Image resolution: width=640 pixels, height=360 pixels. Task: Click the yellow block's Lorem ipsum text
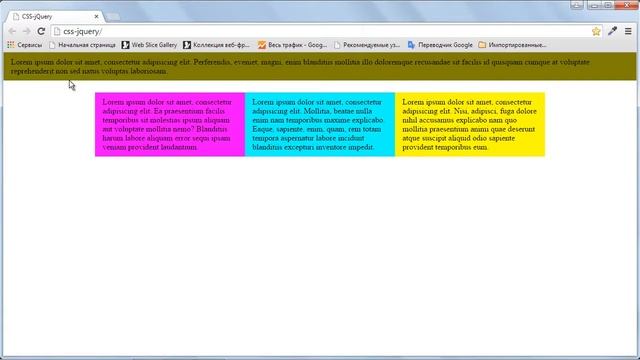(469, 124)
